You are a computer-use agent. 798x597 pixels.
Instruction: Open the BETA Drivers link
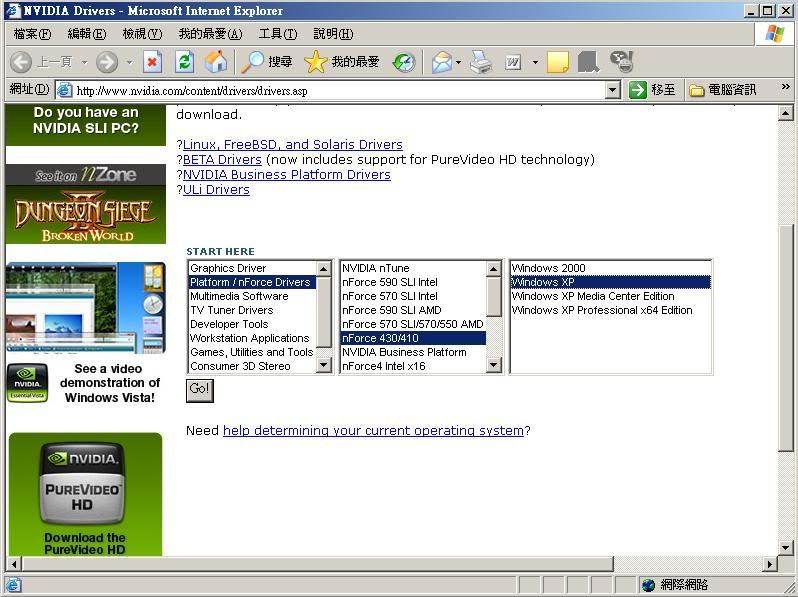pos(222,160)
